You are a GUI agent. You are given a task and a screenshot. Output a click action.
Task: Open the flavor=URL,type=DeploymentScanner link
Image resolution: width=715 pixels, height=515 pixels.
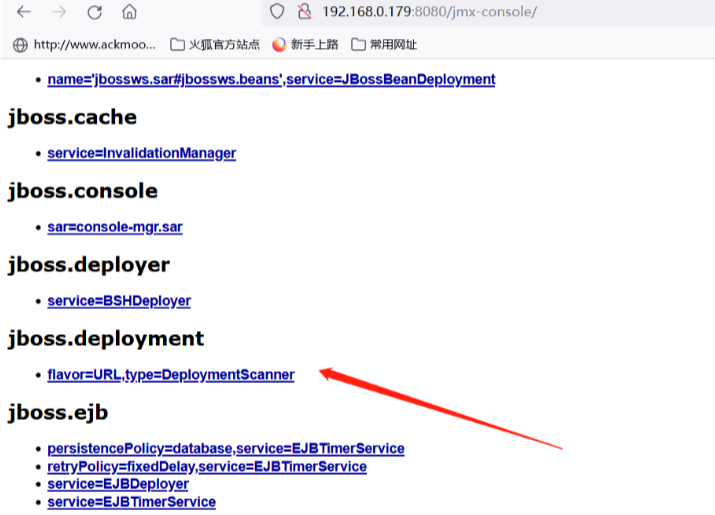170,375
